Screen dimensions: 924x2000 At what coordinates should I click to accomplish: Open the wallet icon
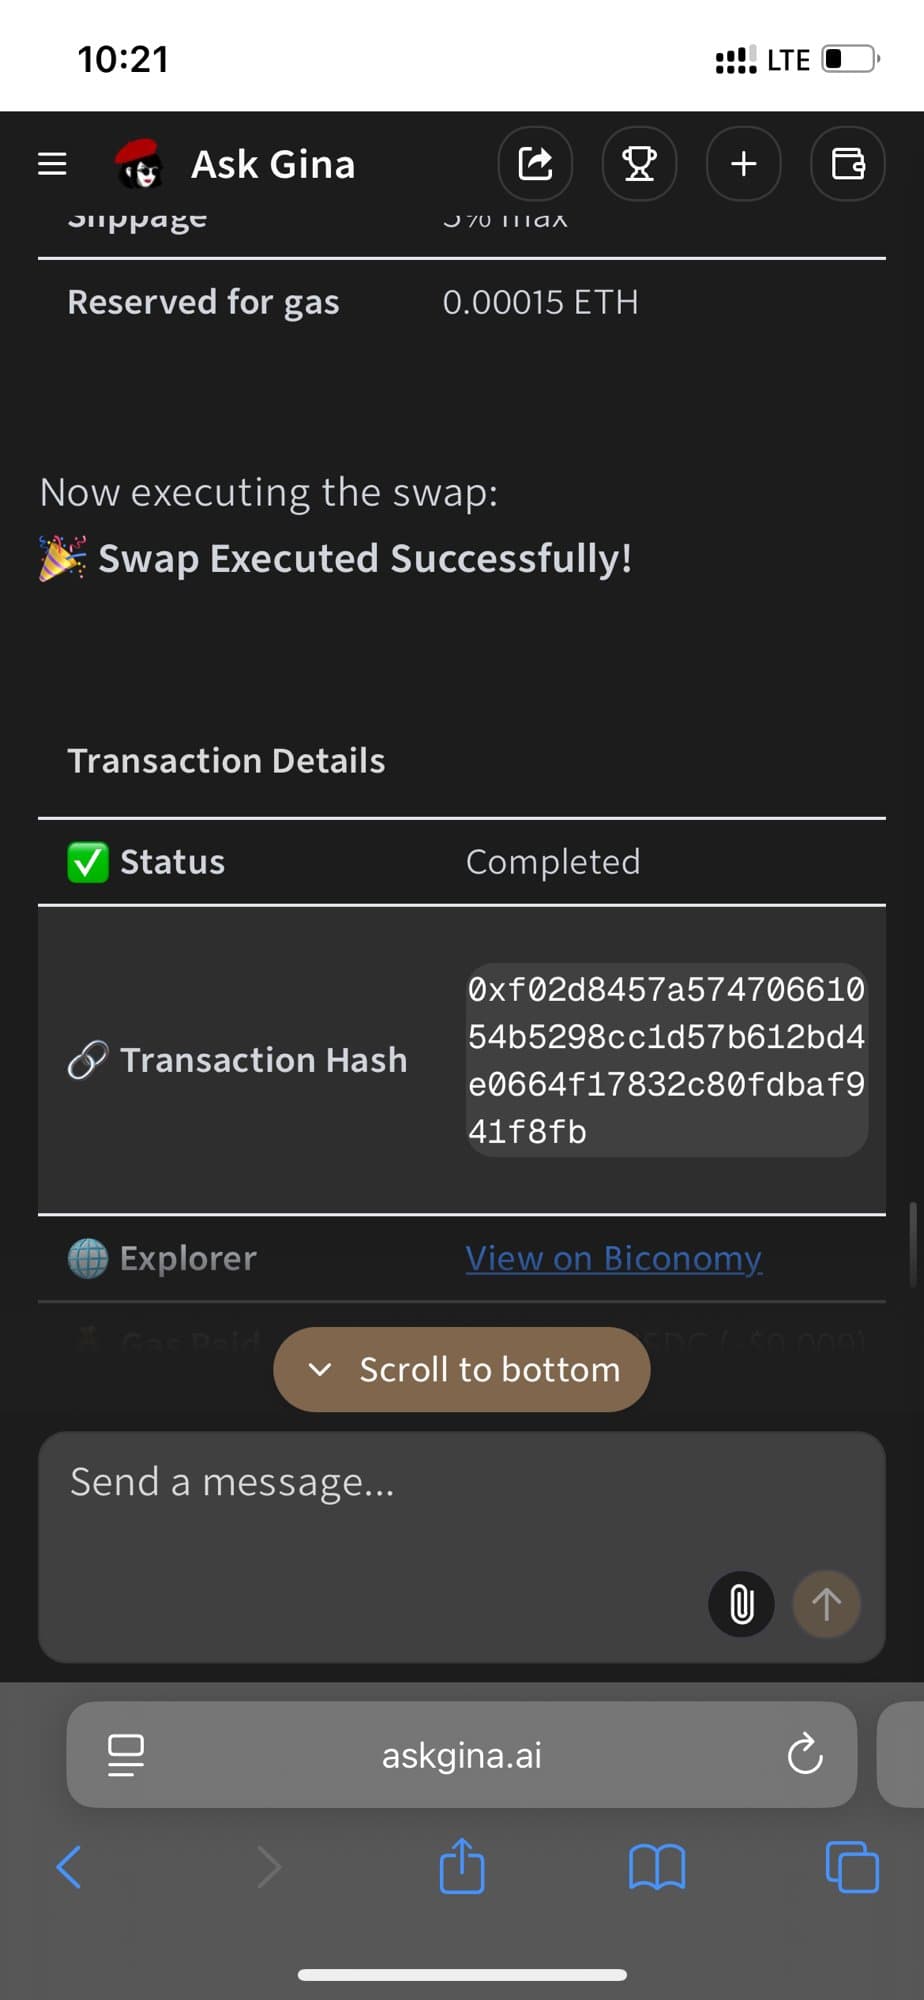tap(847, 164)
